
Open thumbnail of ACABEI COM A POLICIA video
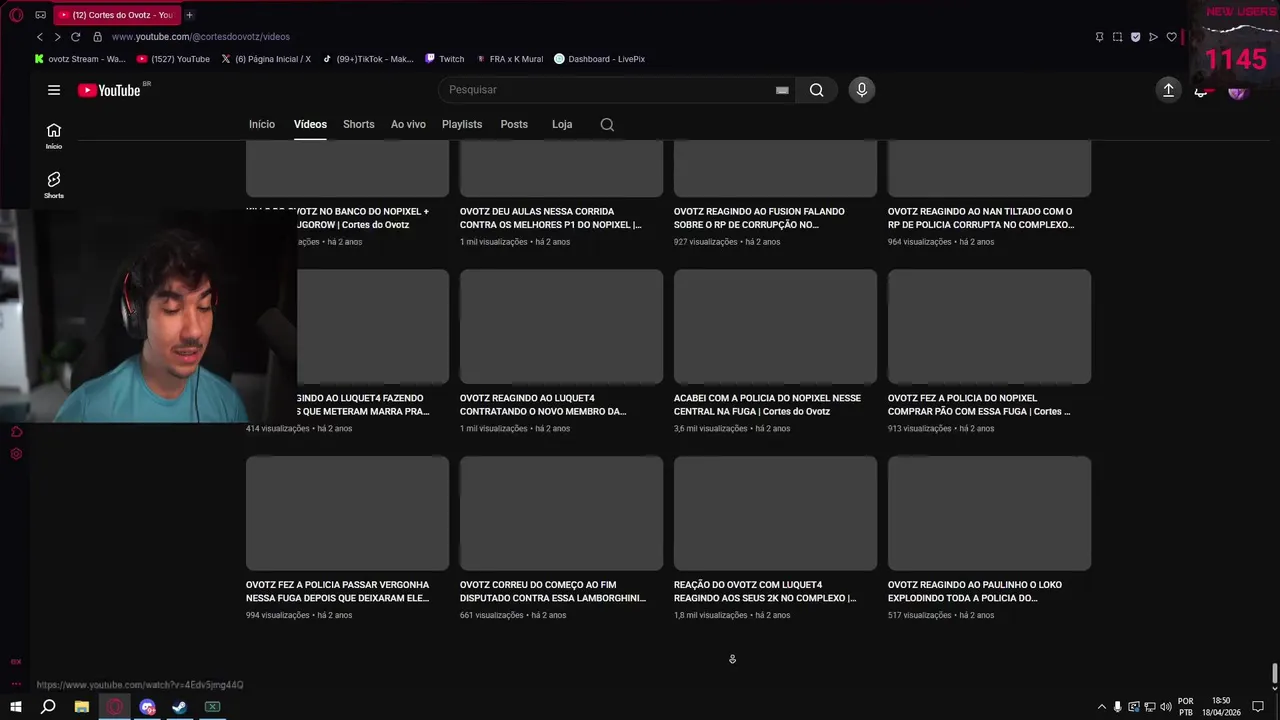(x=775, y=326)
